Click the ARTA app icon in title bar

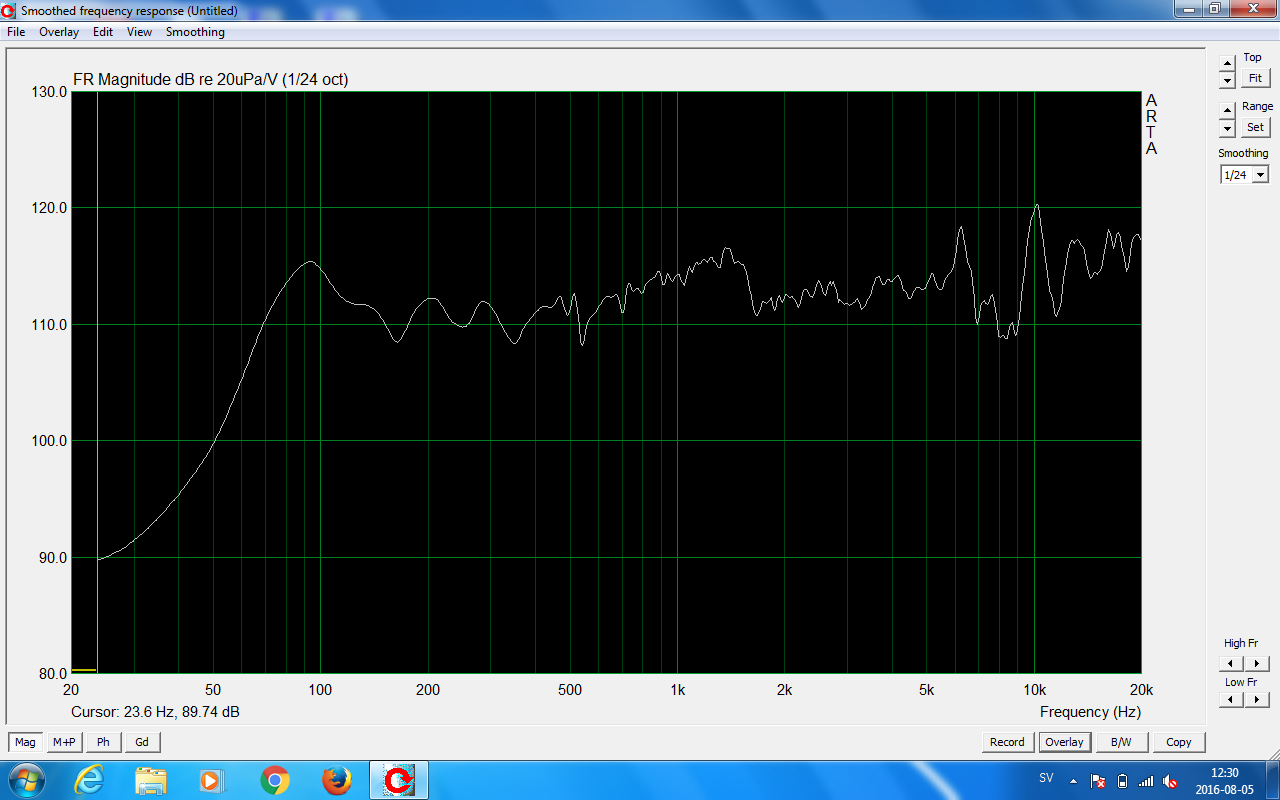(x=10, y=10)
